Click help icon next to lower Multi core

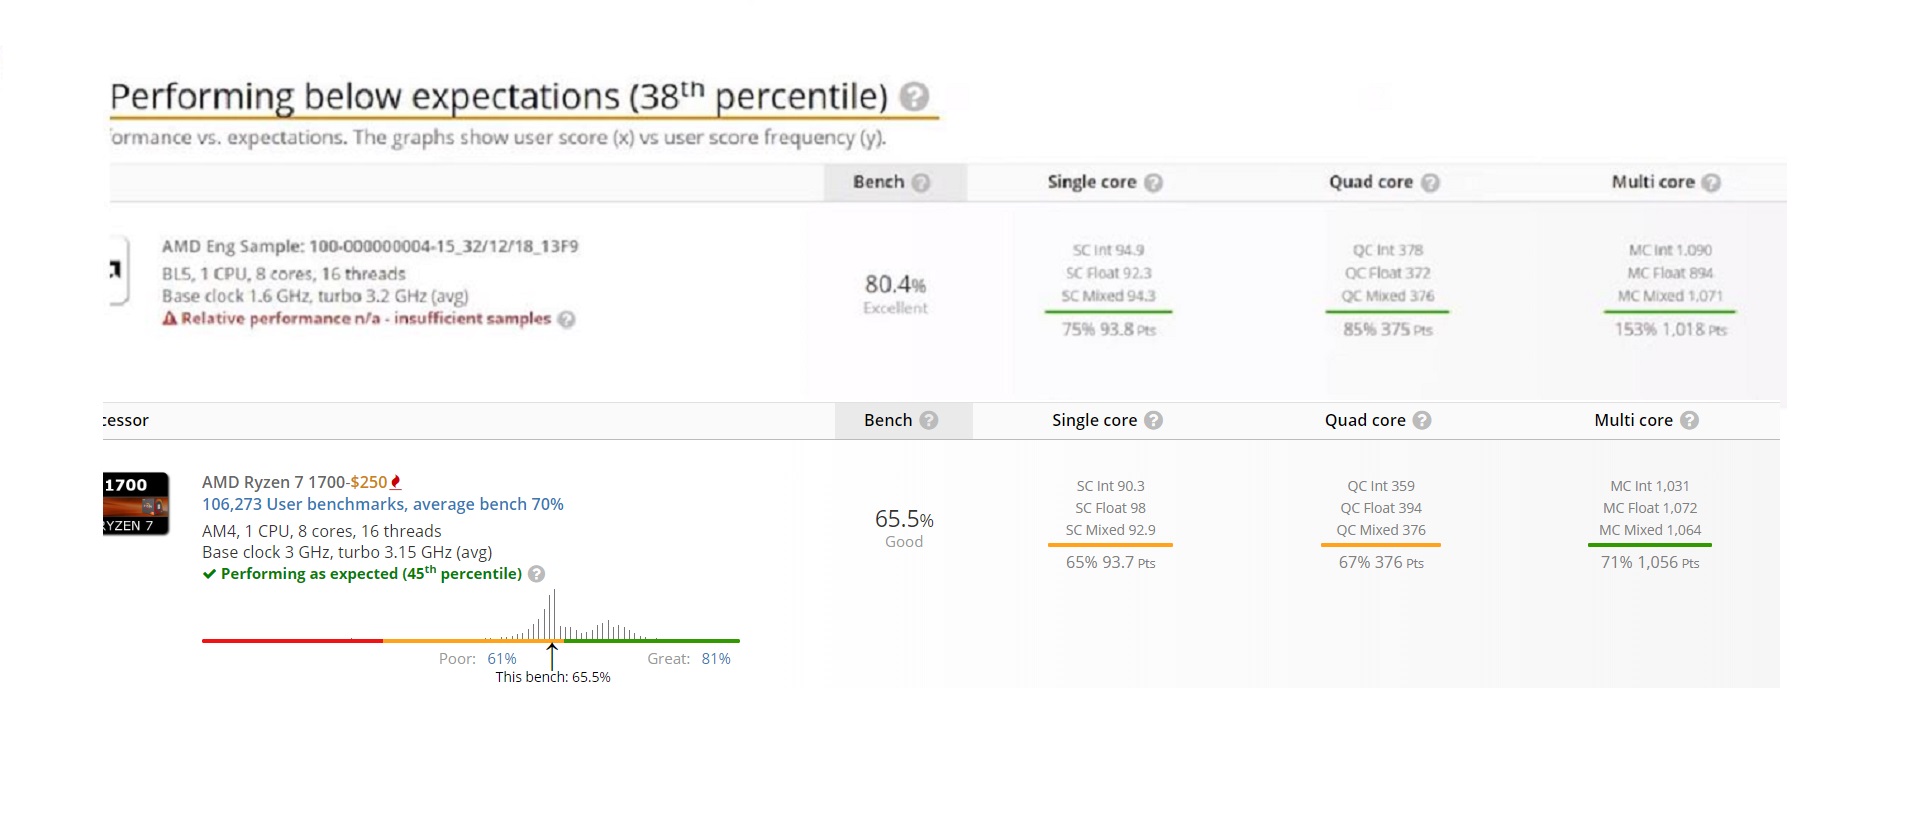point(1689,420)
